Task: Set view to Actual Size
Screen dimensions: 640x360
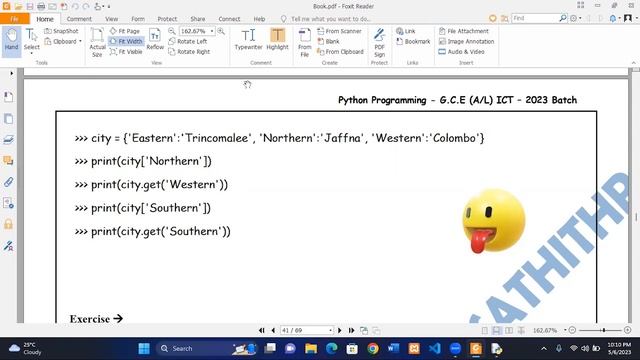Action: coord(97,42)
